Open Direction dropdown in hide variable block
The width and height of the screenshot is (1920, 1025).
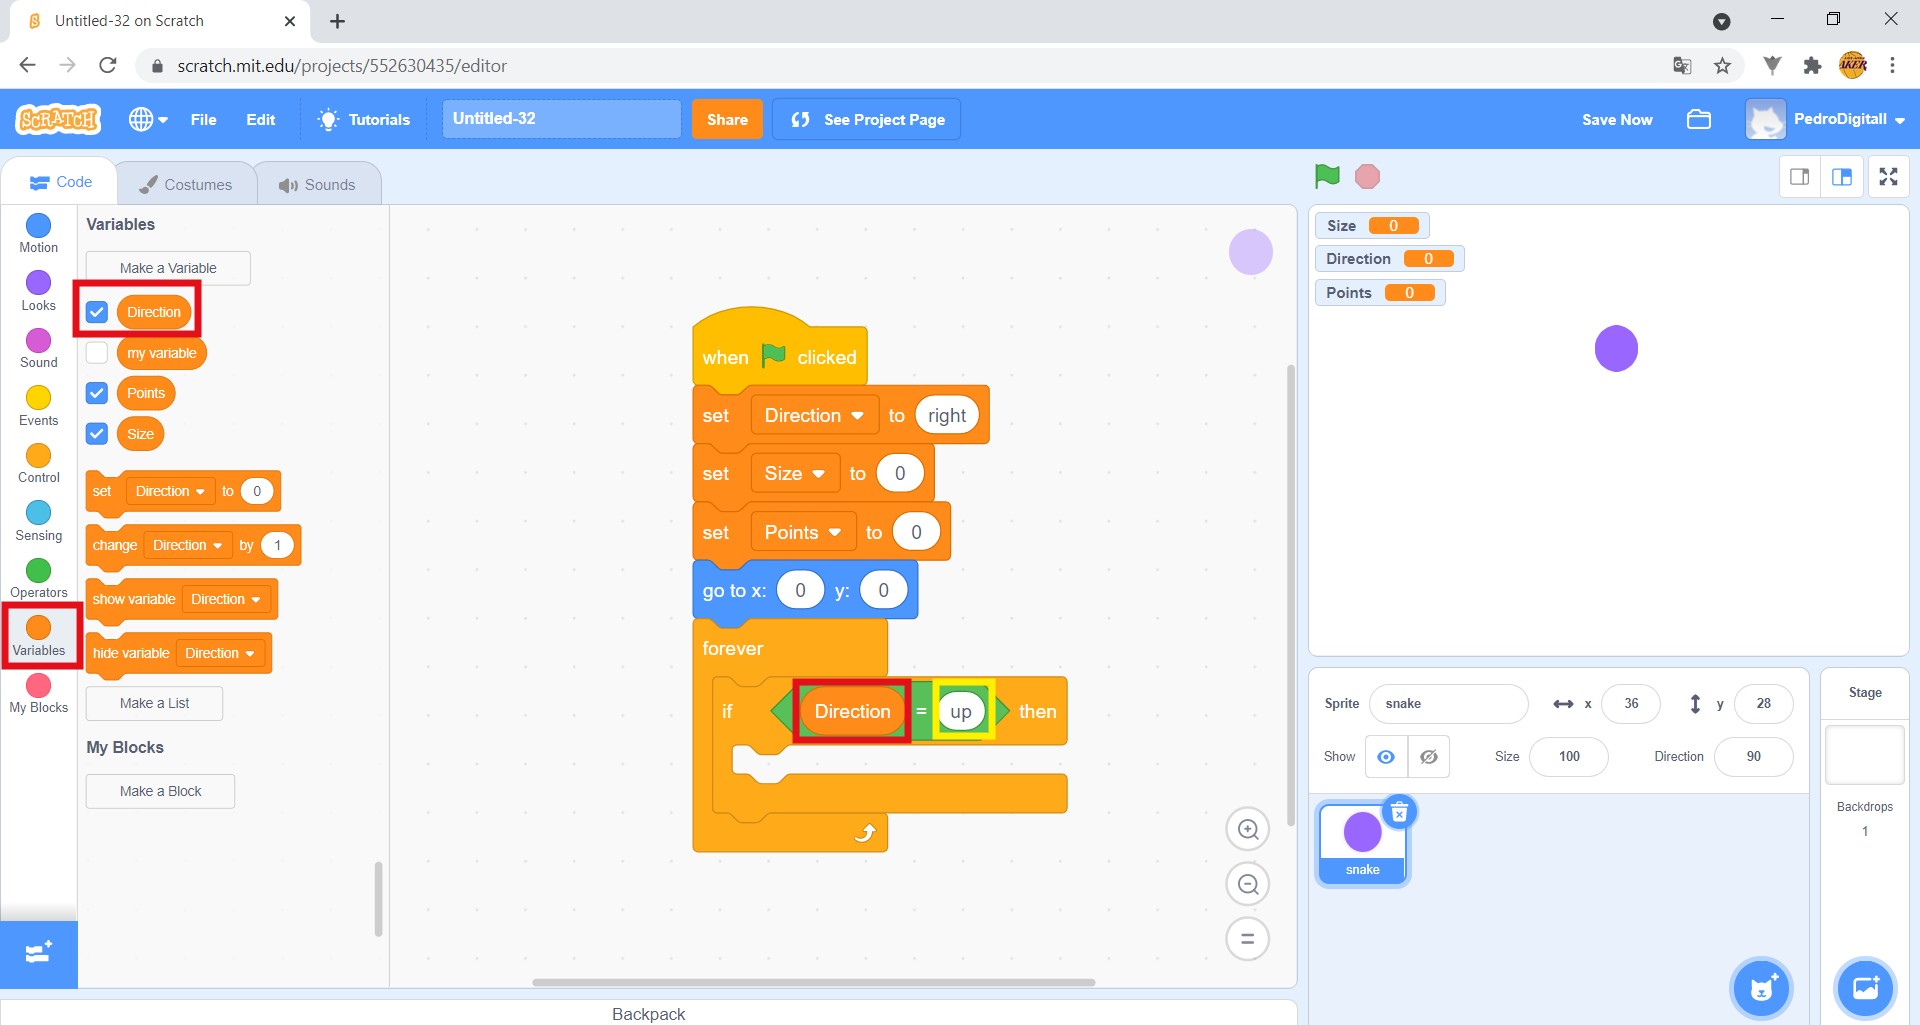[x=220, y=653]
